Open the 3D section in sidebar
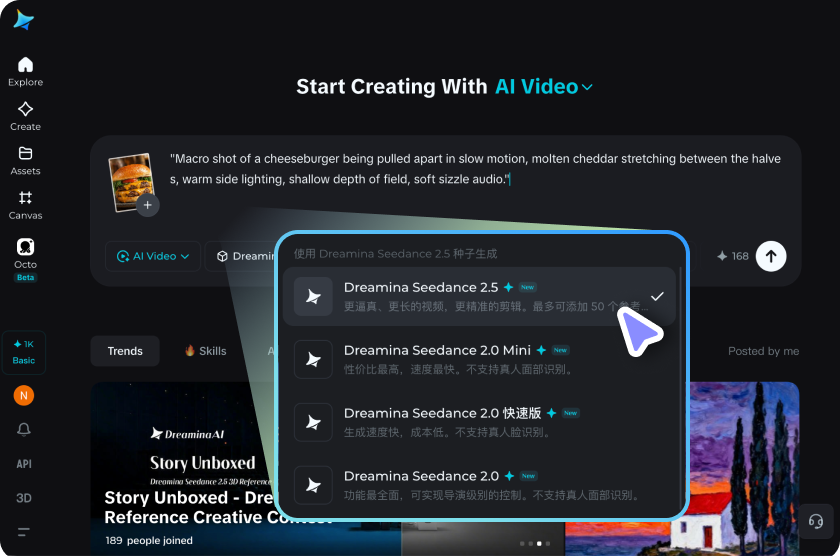 (x=24, y=498)
